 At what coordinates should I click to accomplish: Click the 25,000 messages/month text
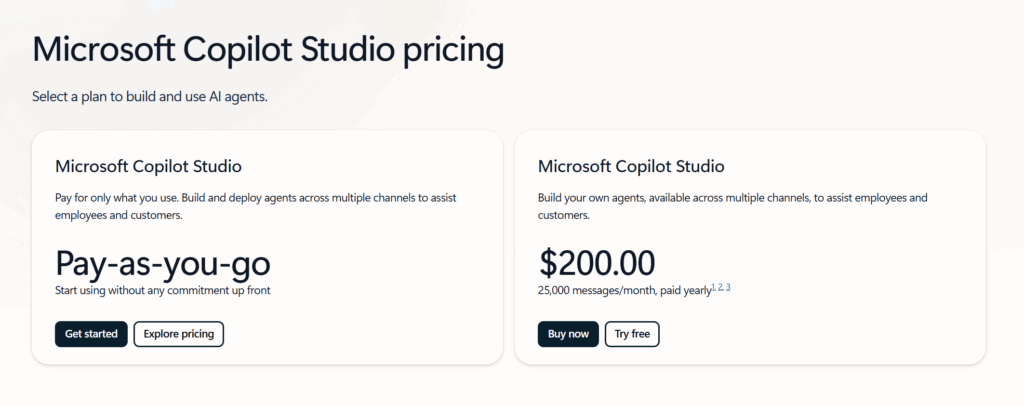point(623,290)
